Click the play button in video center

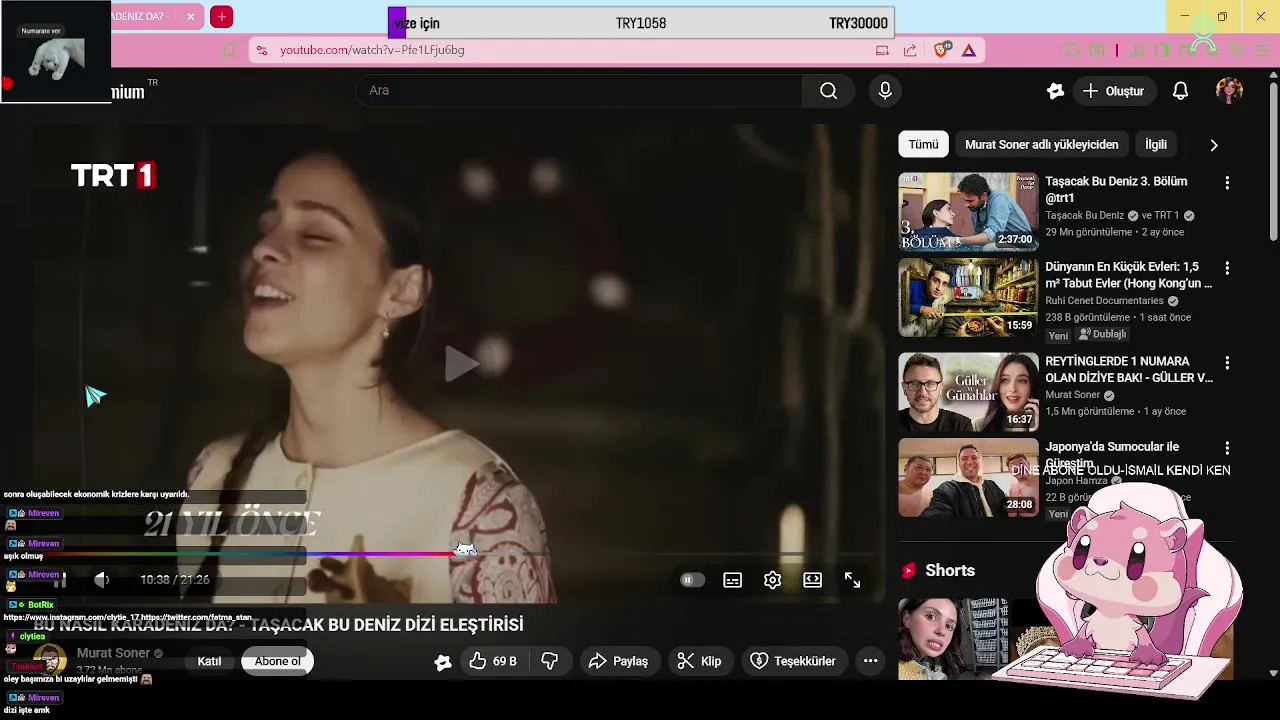click(x=461, y=364)
